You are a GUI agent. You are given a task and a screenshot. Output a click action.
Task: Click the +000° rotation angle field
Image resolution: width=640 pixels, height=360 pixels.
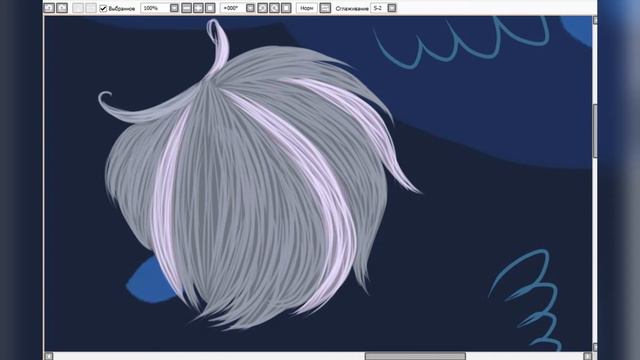tap(233, 8)
